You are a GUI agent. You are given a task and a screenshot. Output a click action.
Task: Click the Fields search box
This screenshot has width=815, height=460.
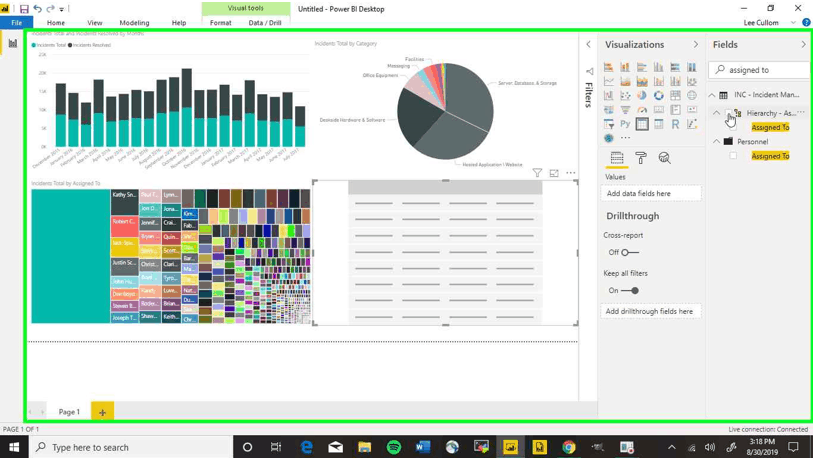click(x=759, y=70)
